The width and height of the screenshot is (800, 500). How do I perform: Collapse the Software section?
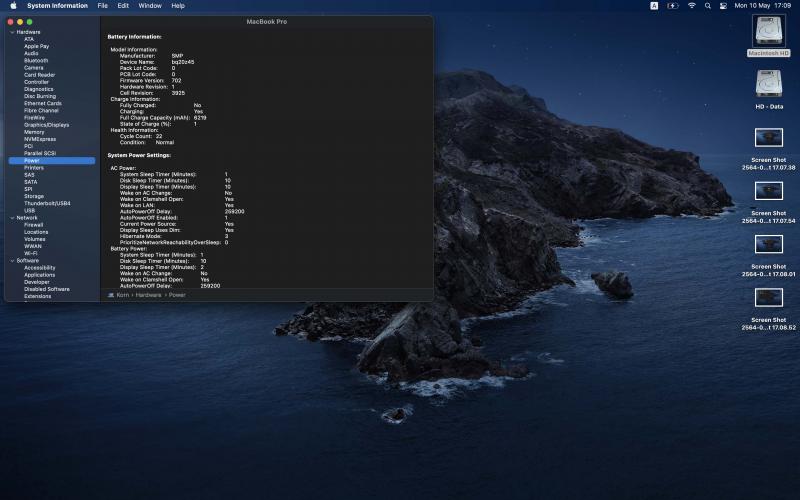click(x=12, y=261)
